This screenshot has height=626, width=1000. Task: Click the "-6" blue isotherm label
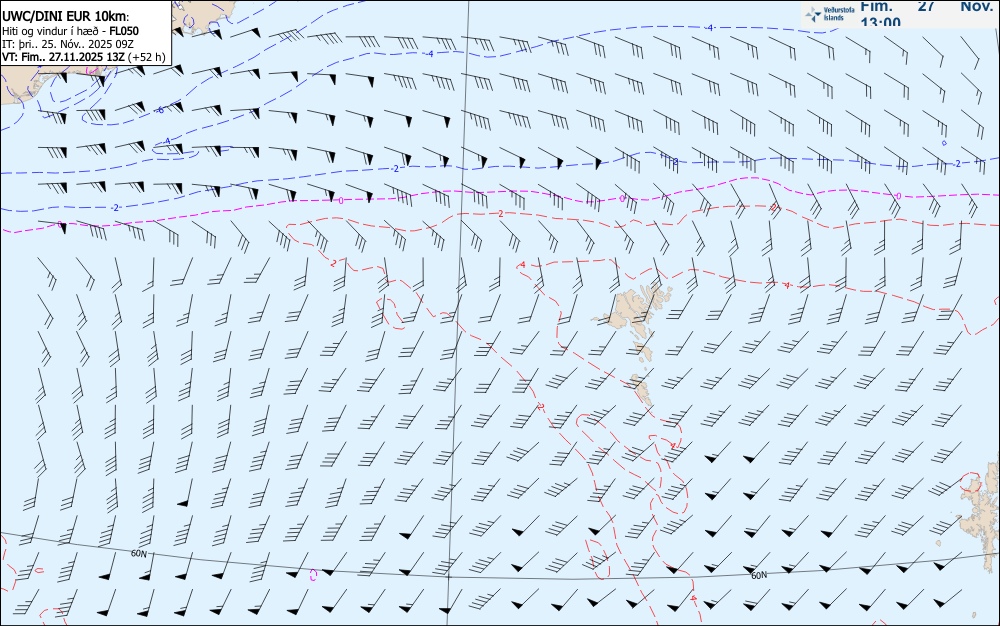click(160, 111)
